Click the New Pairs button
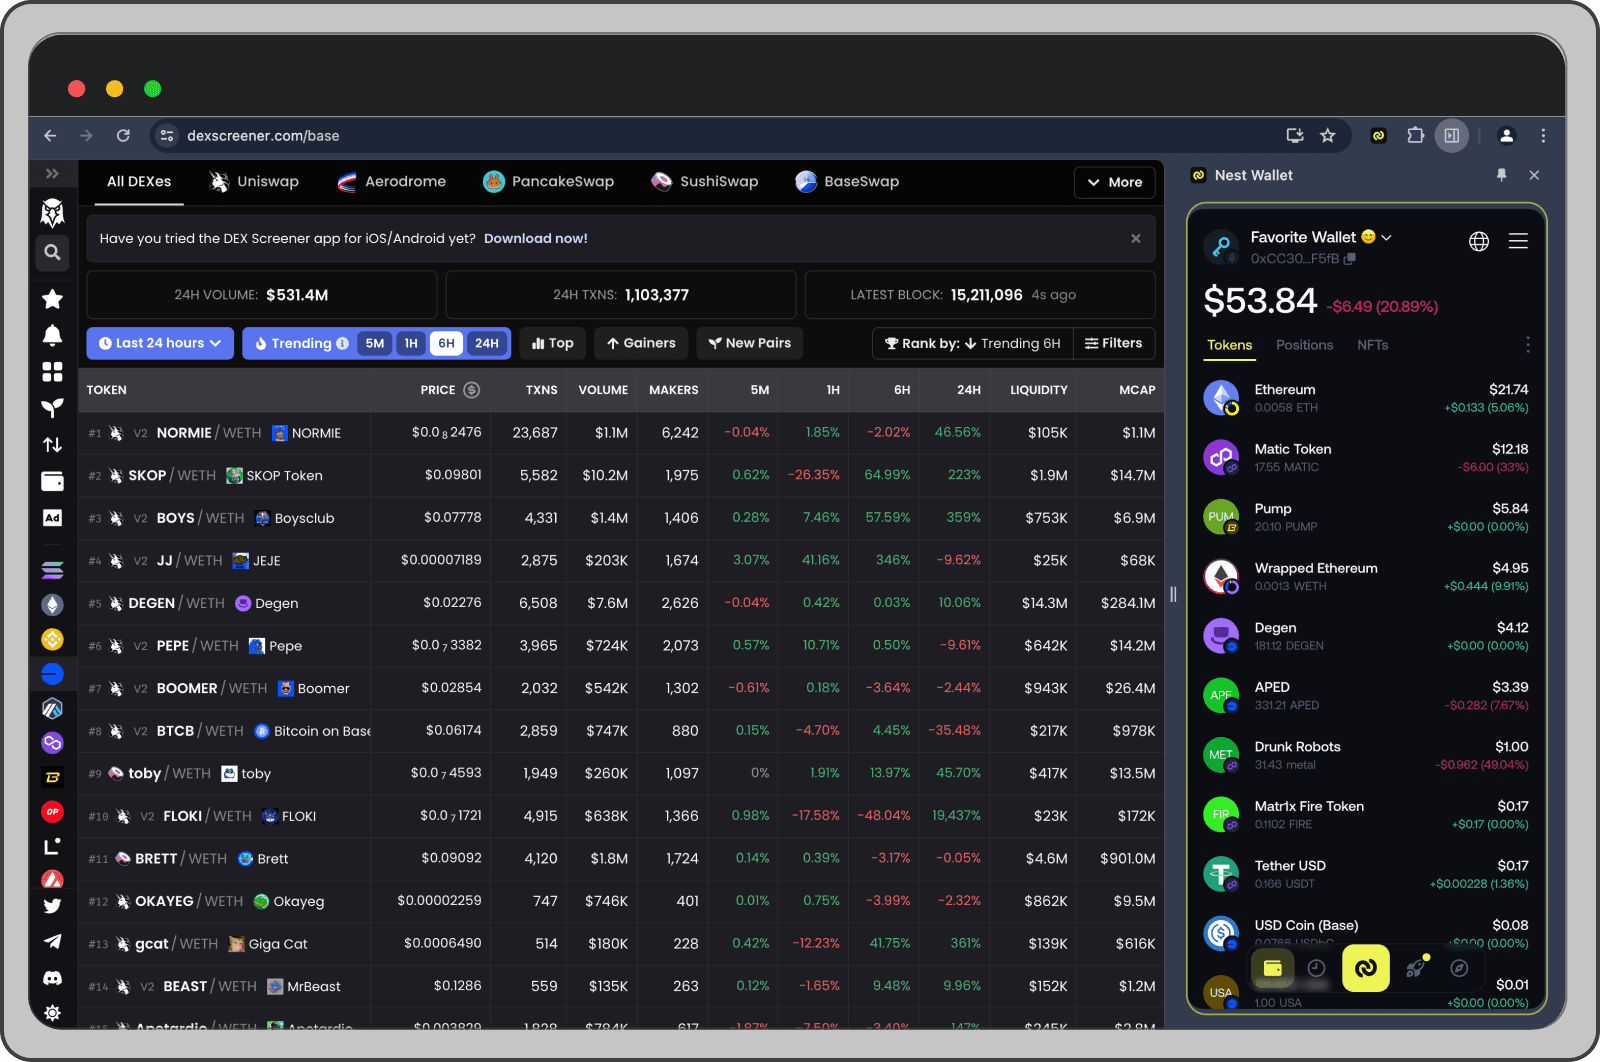The height and width of the screenshot is (1062, 1600). [x=749, y=343]
